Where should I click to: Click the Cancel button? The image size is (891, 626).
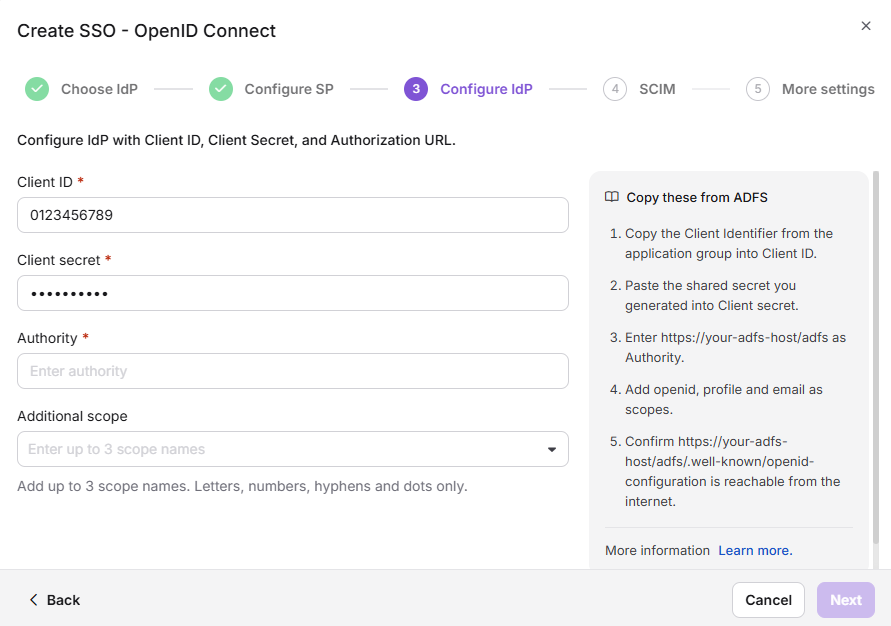[768, 600]
